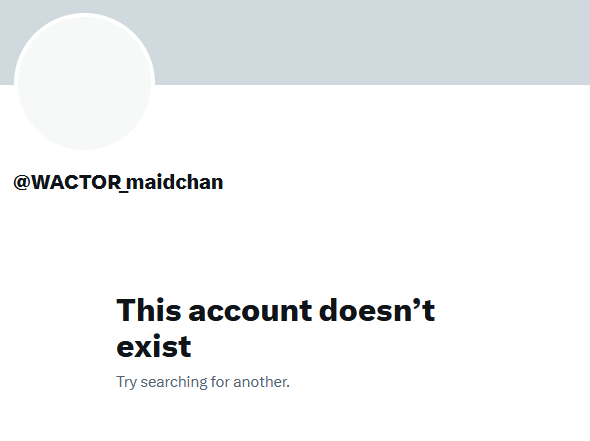Click the "This account doesn't exist" heading
This screenshot has width=590, height=441.
coord(275,328)
